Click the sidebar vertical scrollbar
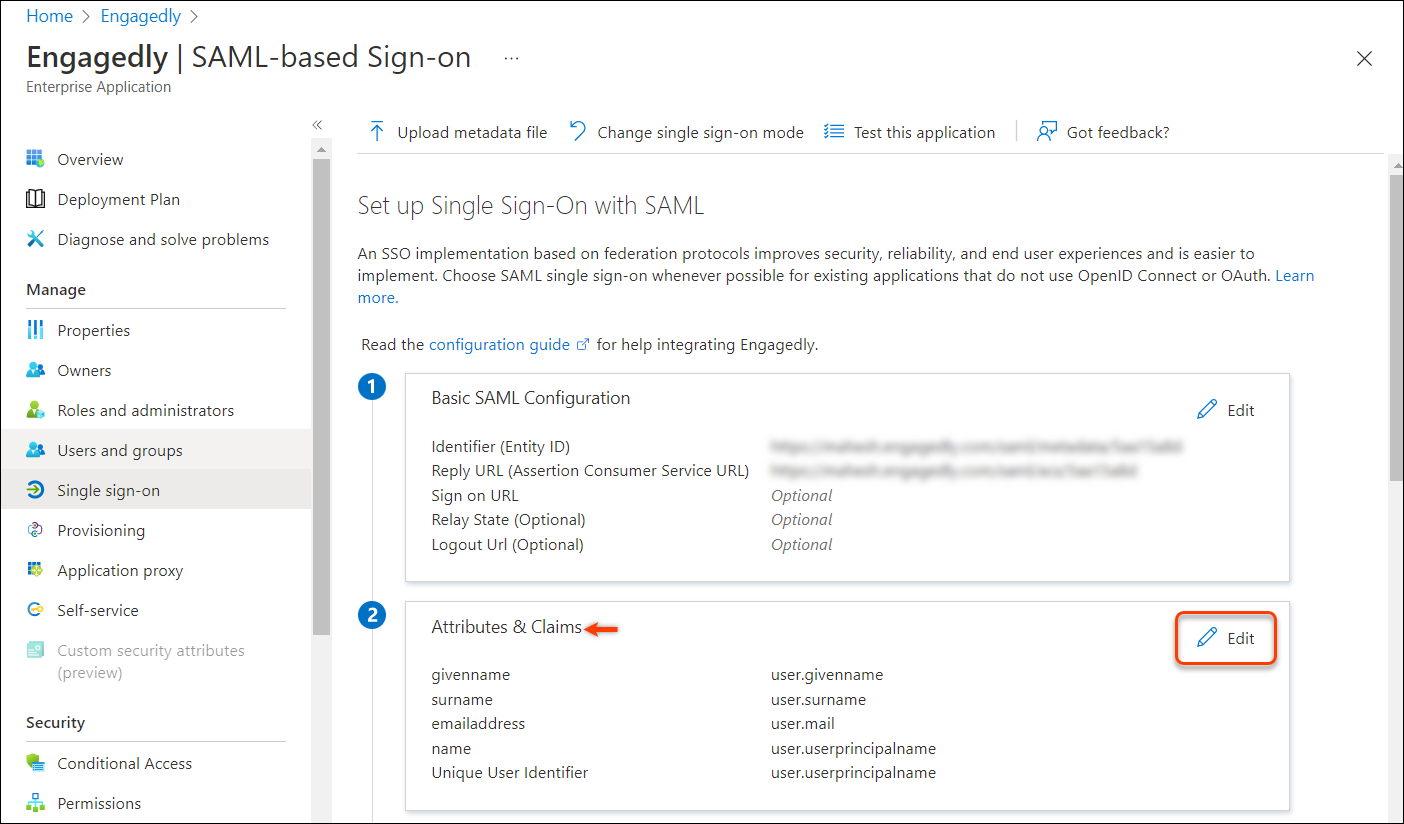Viewport: 1404px width, 824px height. [321, 397]
